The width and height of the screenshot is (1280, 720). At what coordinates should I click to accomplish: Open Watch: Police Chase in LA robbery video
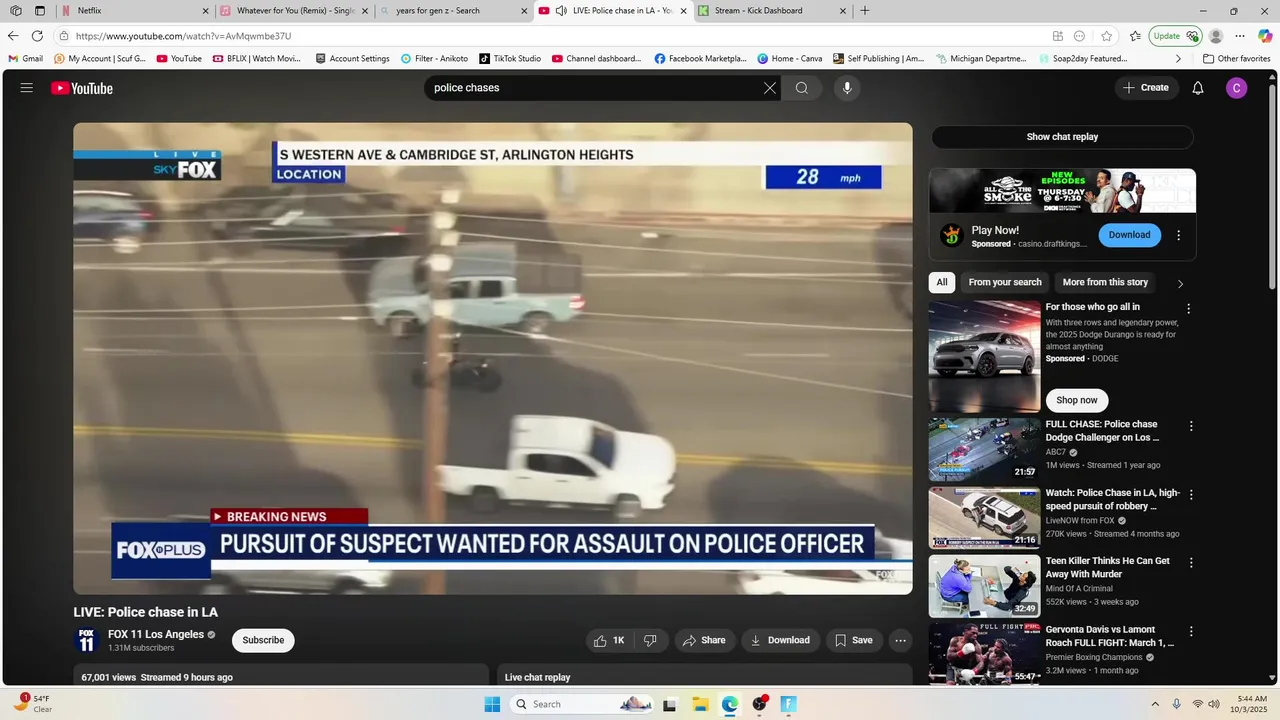pos(1113,500)
